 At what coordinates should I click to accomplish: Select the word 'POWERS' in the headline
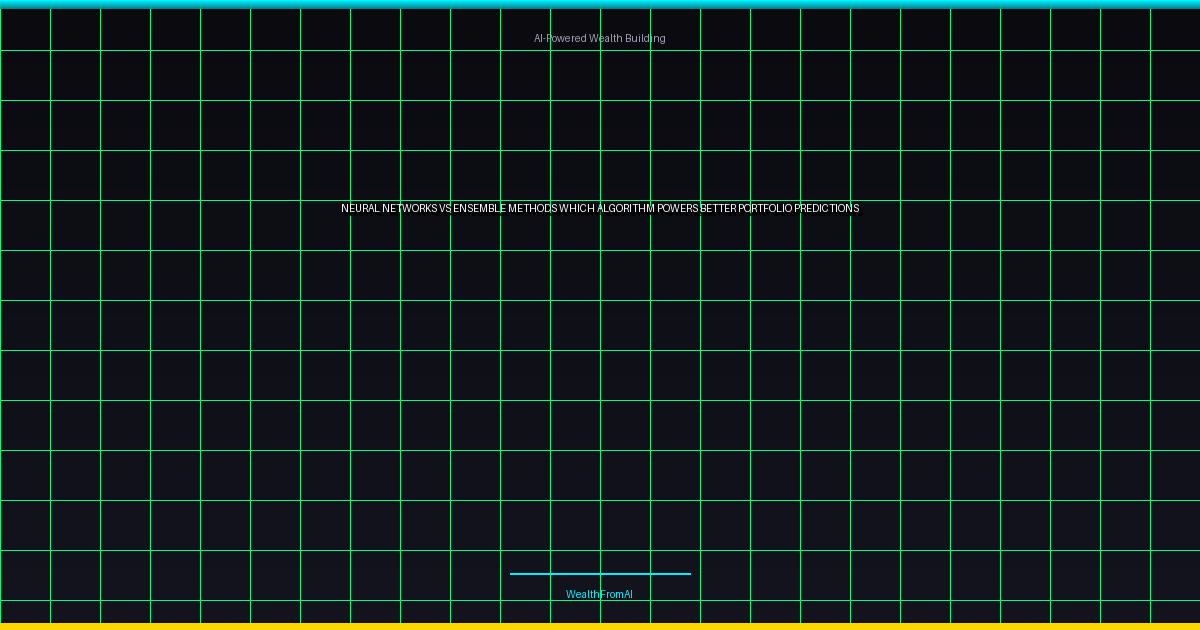tap(678, 209)
